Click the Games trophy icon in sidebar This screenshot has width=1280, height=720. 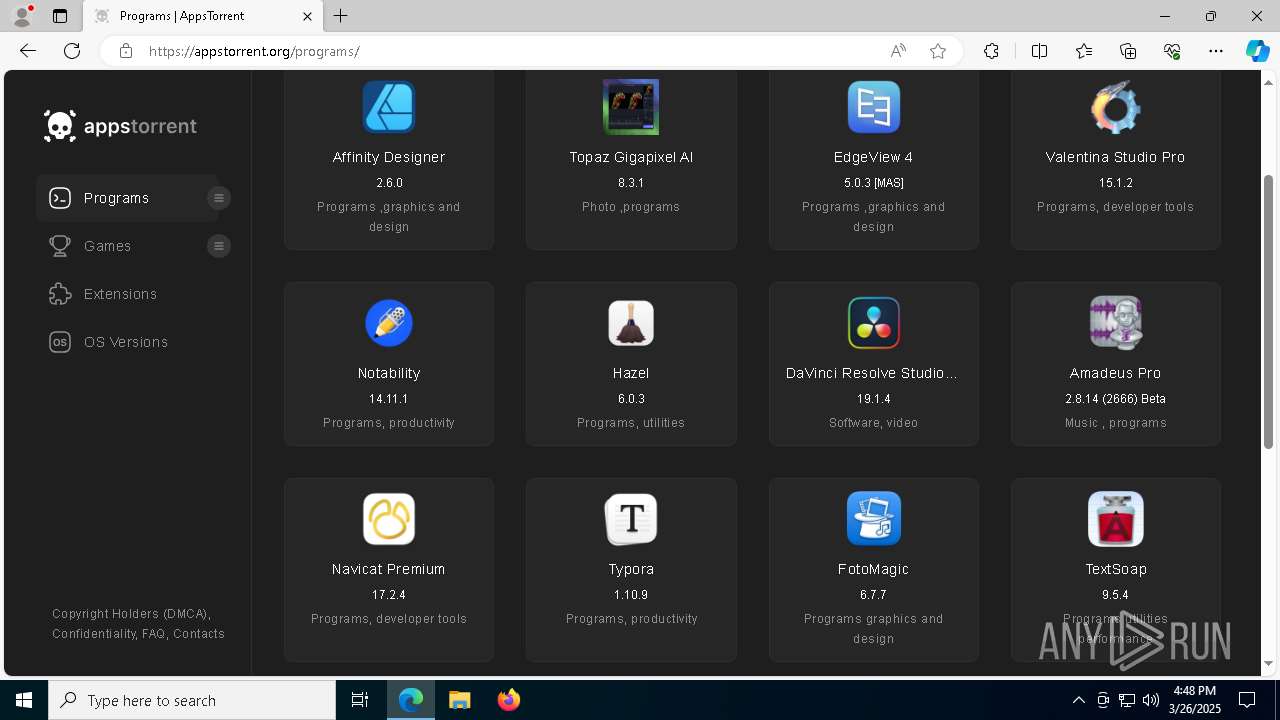click(x=60, y=246)
